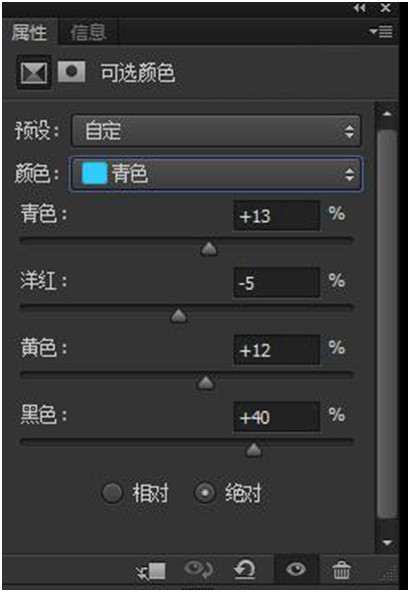408x592 pixels.
Task: Click the 青色 slider handle
Action: click(x=209, y=249)
